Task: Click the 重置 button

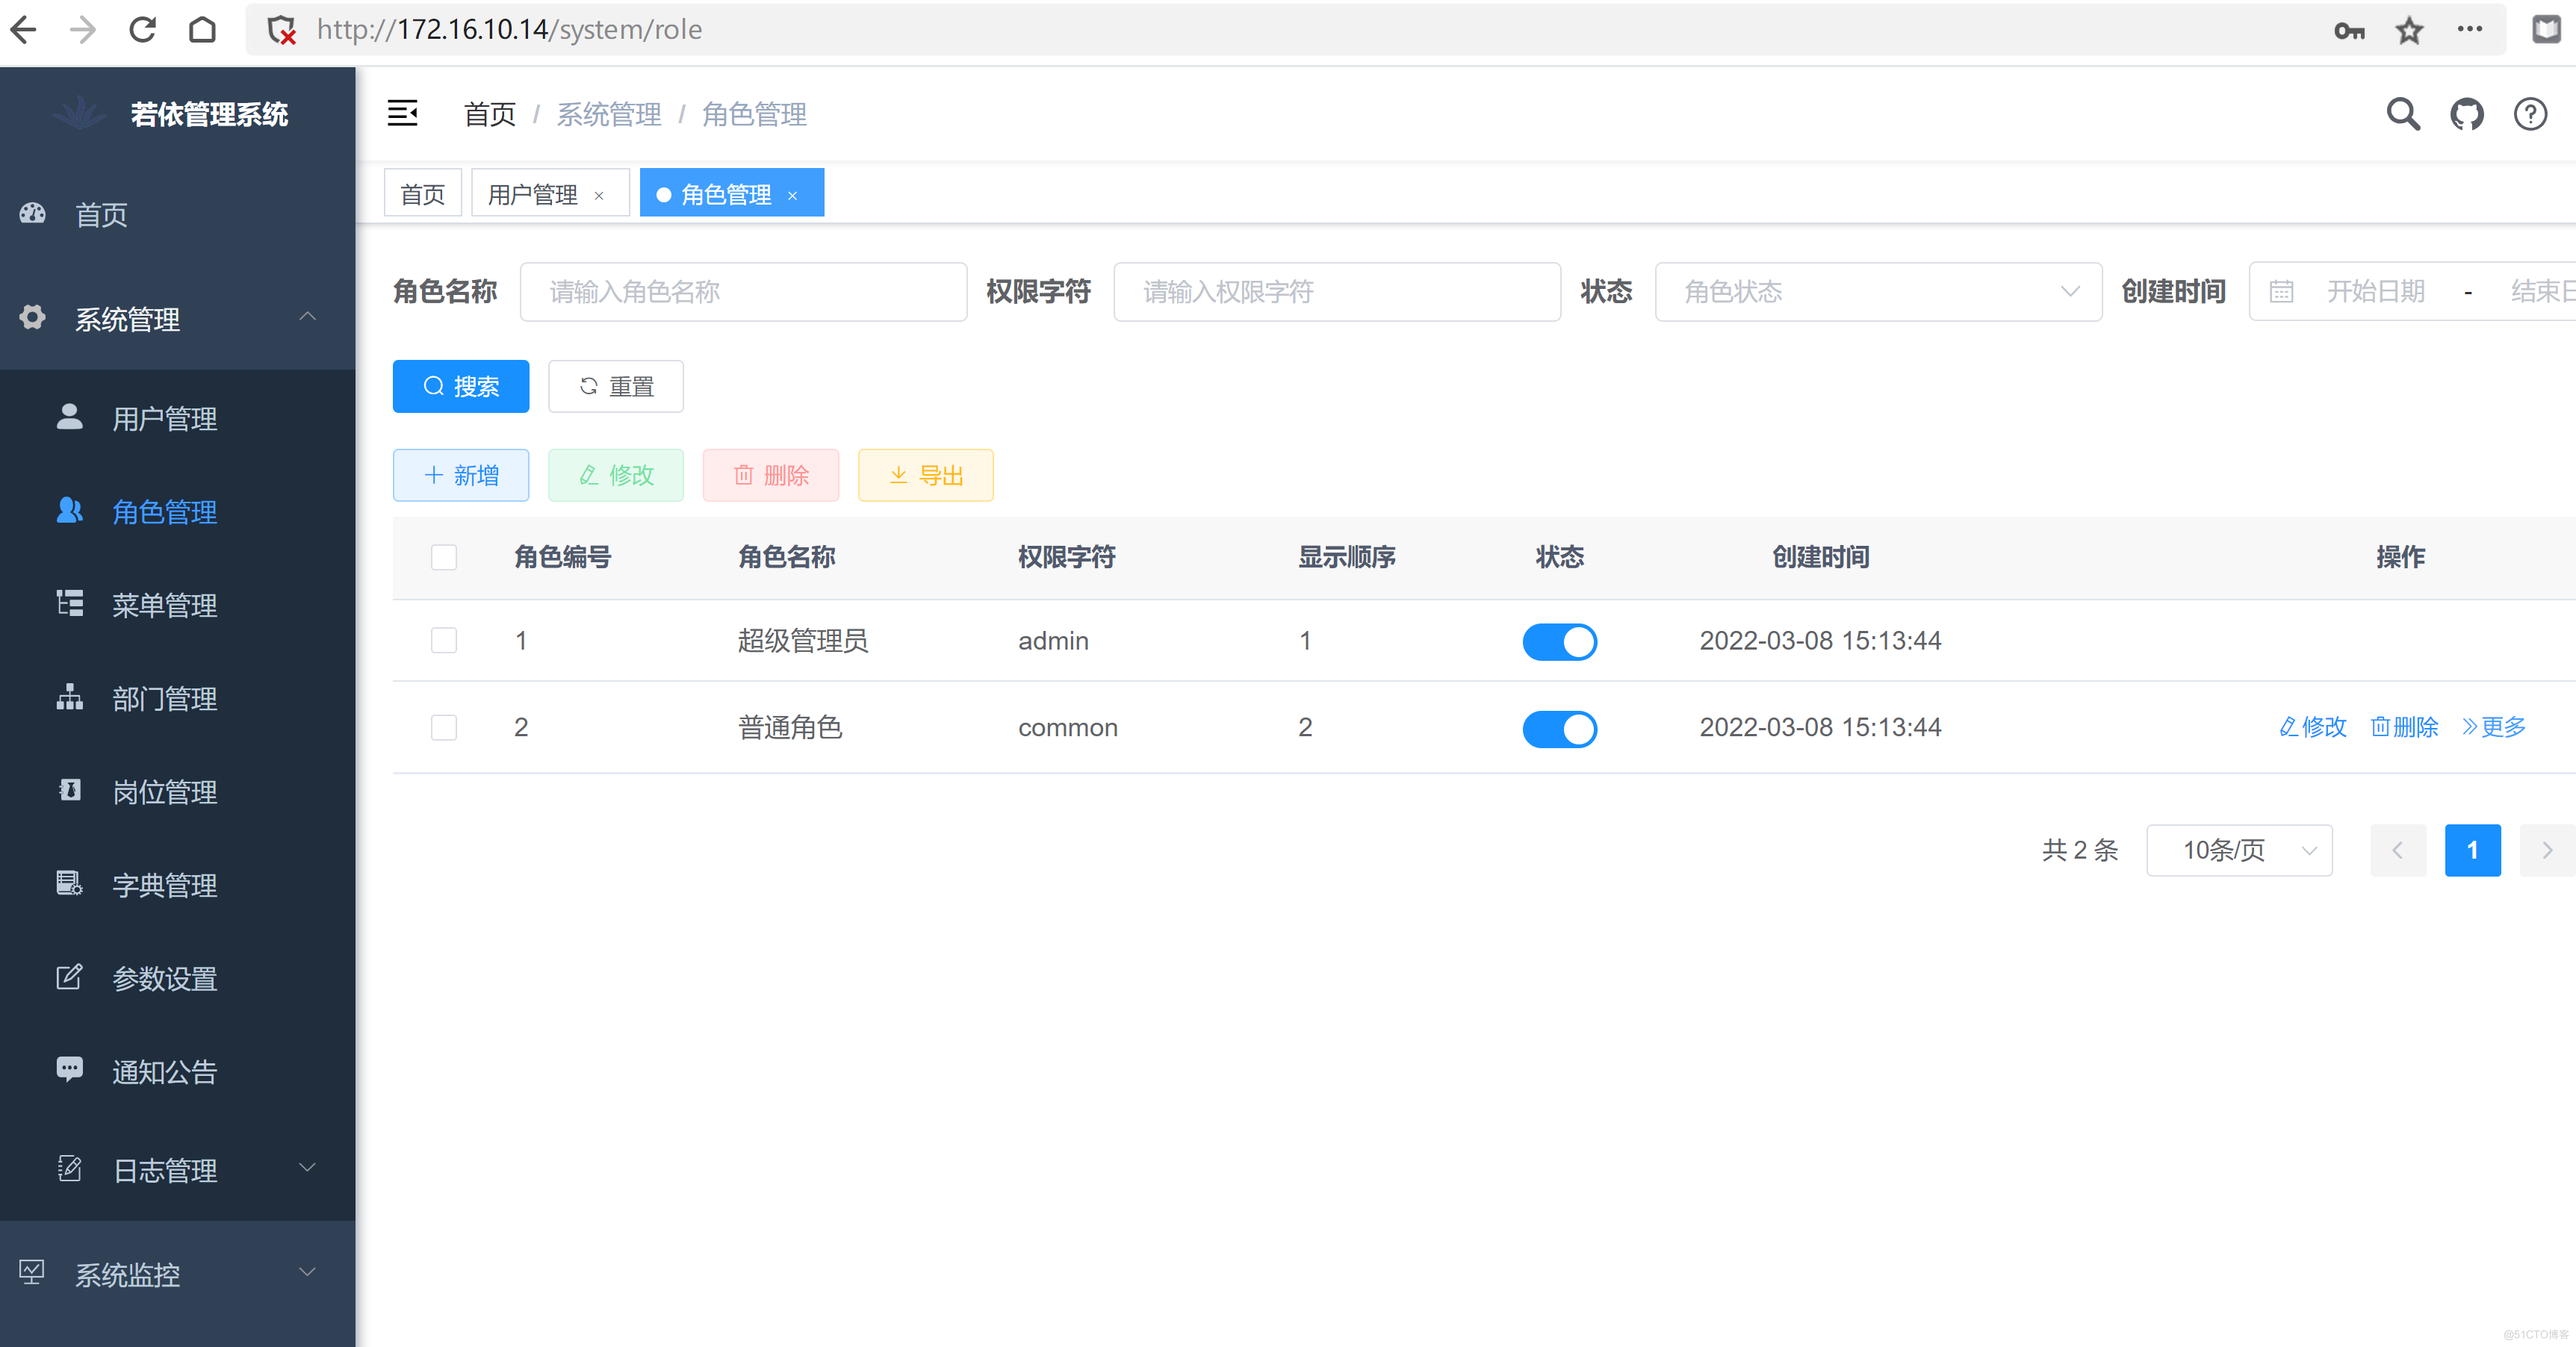Action: point(616,386)
